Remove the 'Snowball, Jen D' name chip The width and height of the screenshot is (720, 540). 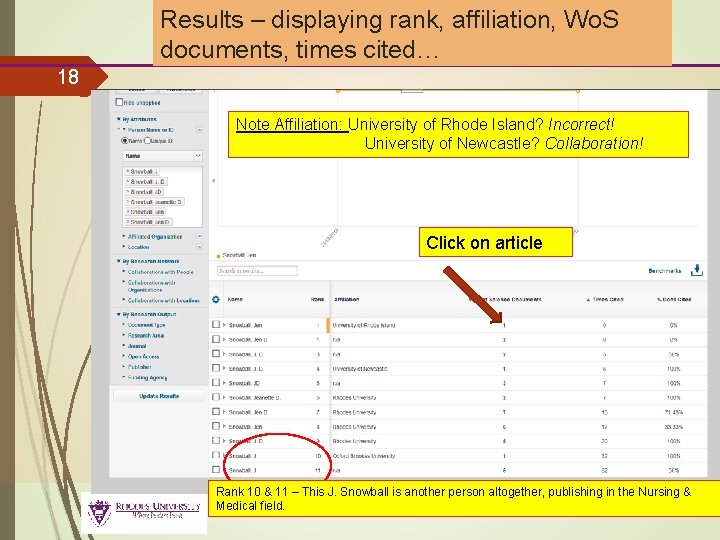tap(128, 222)
